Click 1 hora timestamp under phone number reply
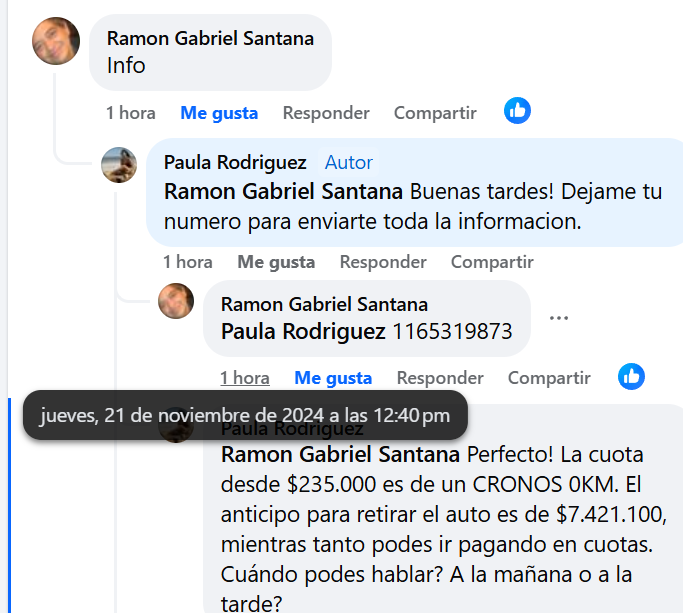 pos(245,378)
